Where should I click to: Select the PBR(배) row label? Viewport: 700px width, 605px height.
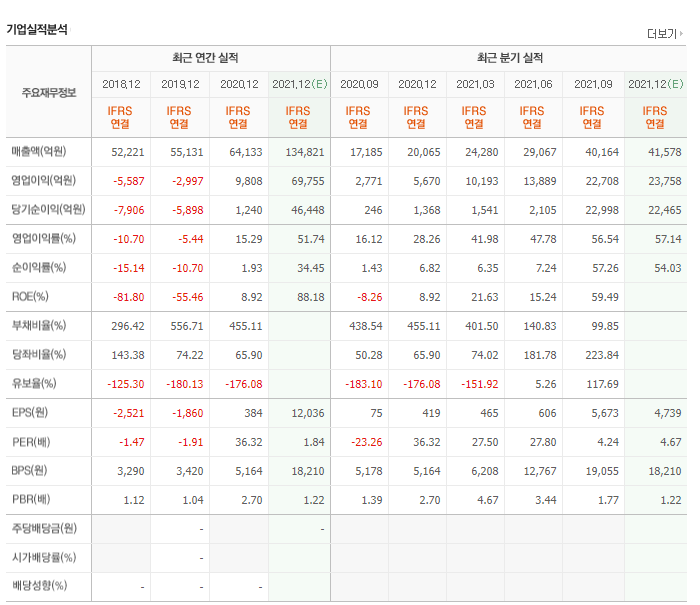point(31,499)
